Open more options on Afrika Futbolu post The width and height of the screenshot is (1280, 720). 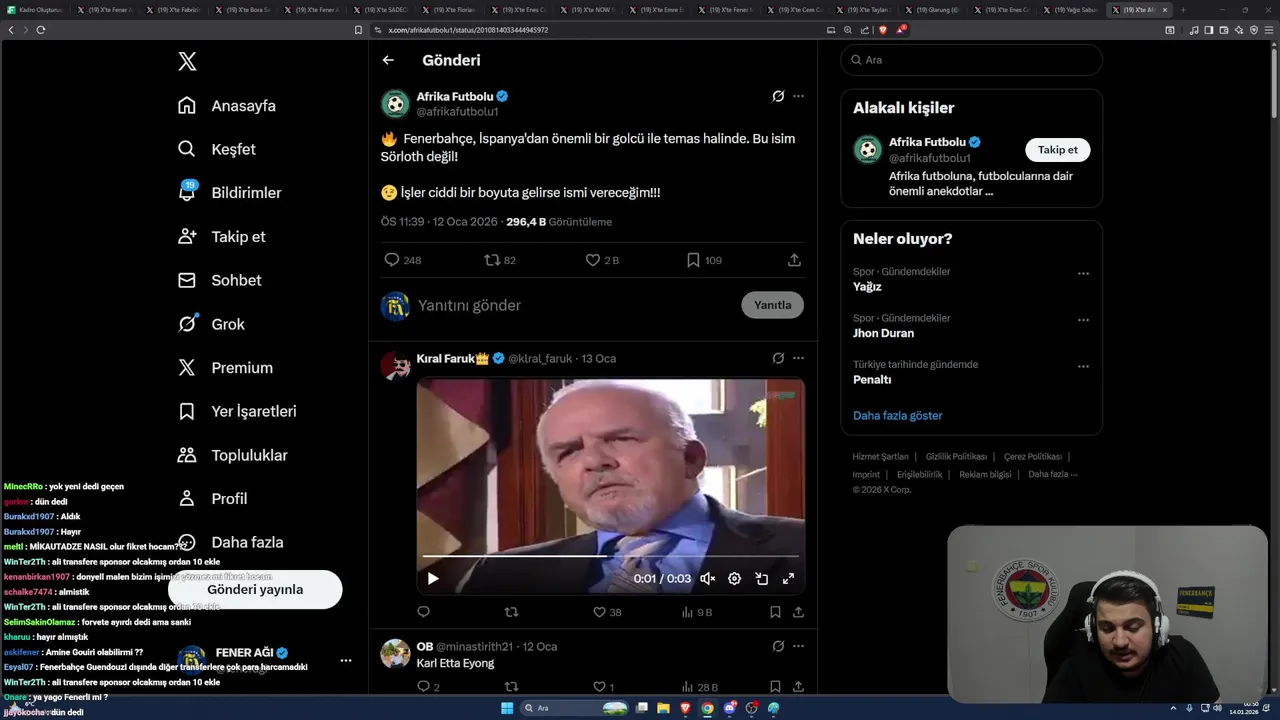pos(798,96)
